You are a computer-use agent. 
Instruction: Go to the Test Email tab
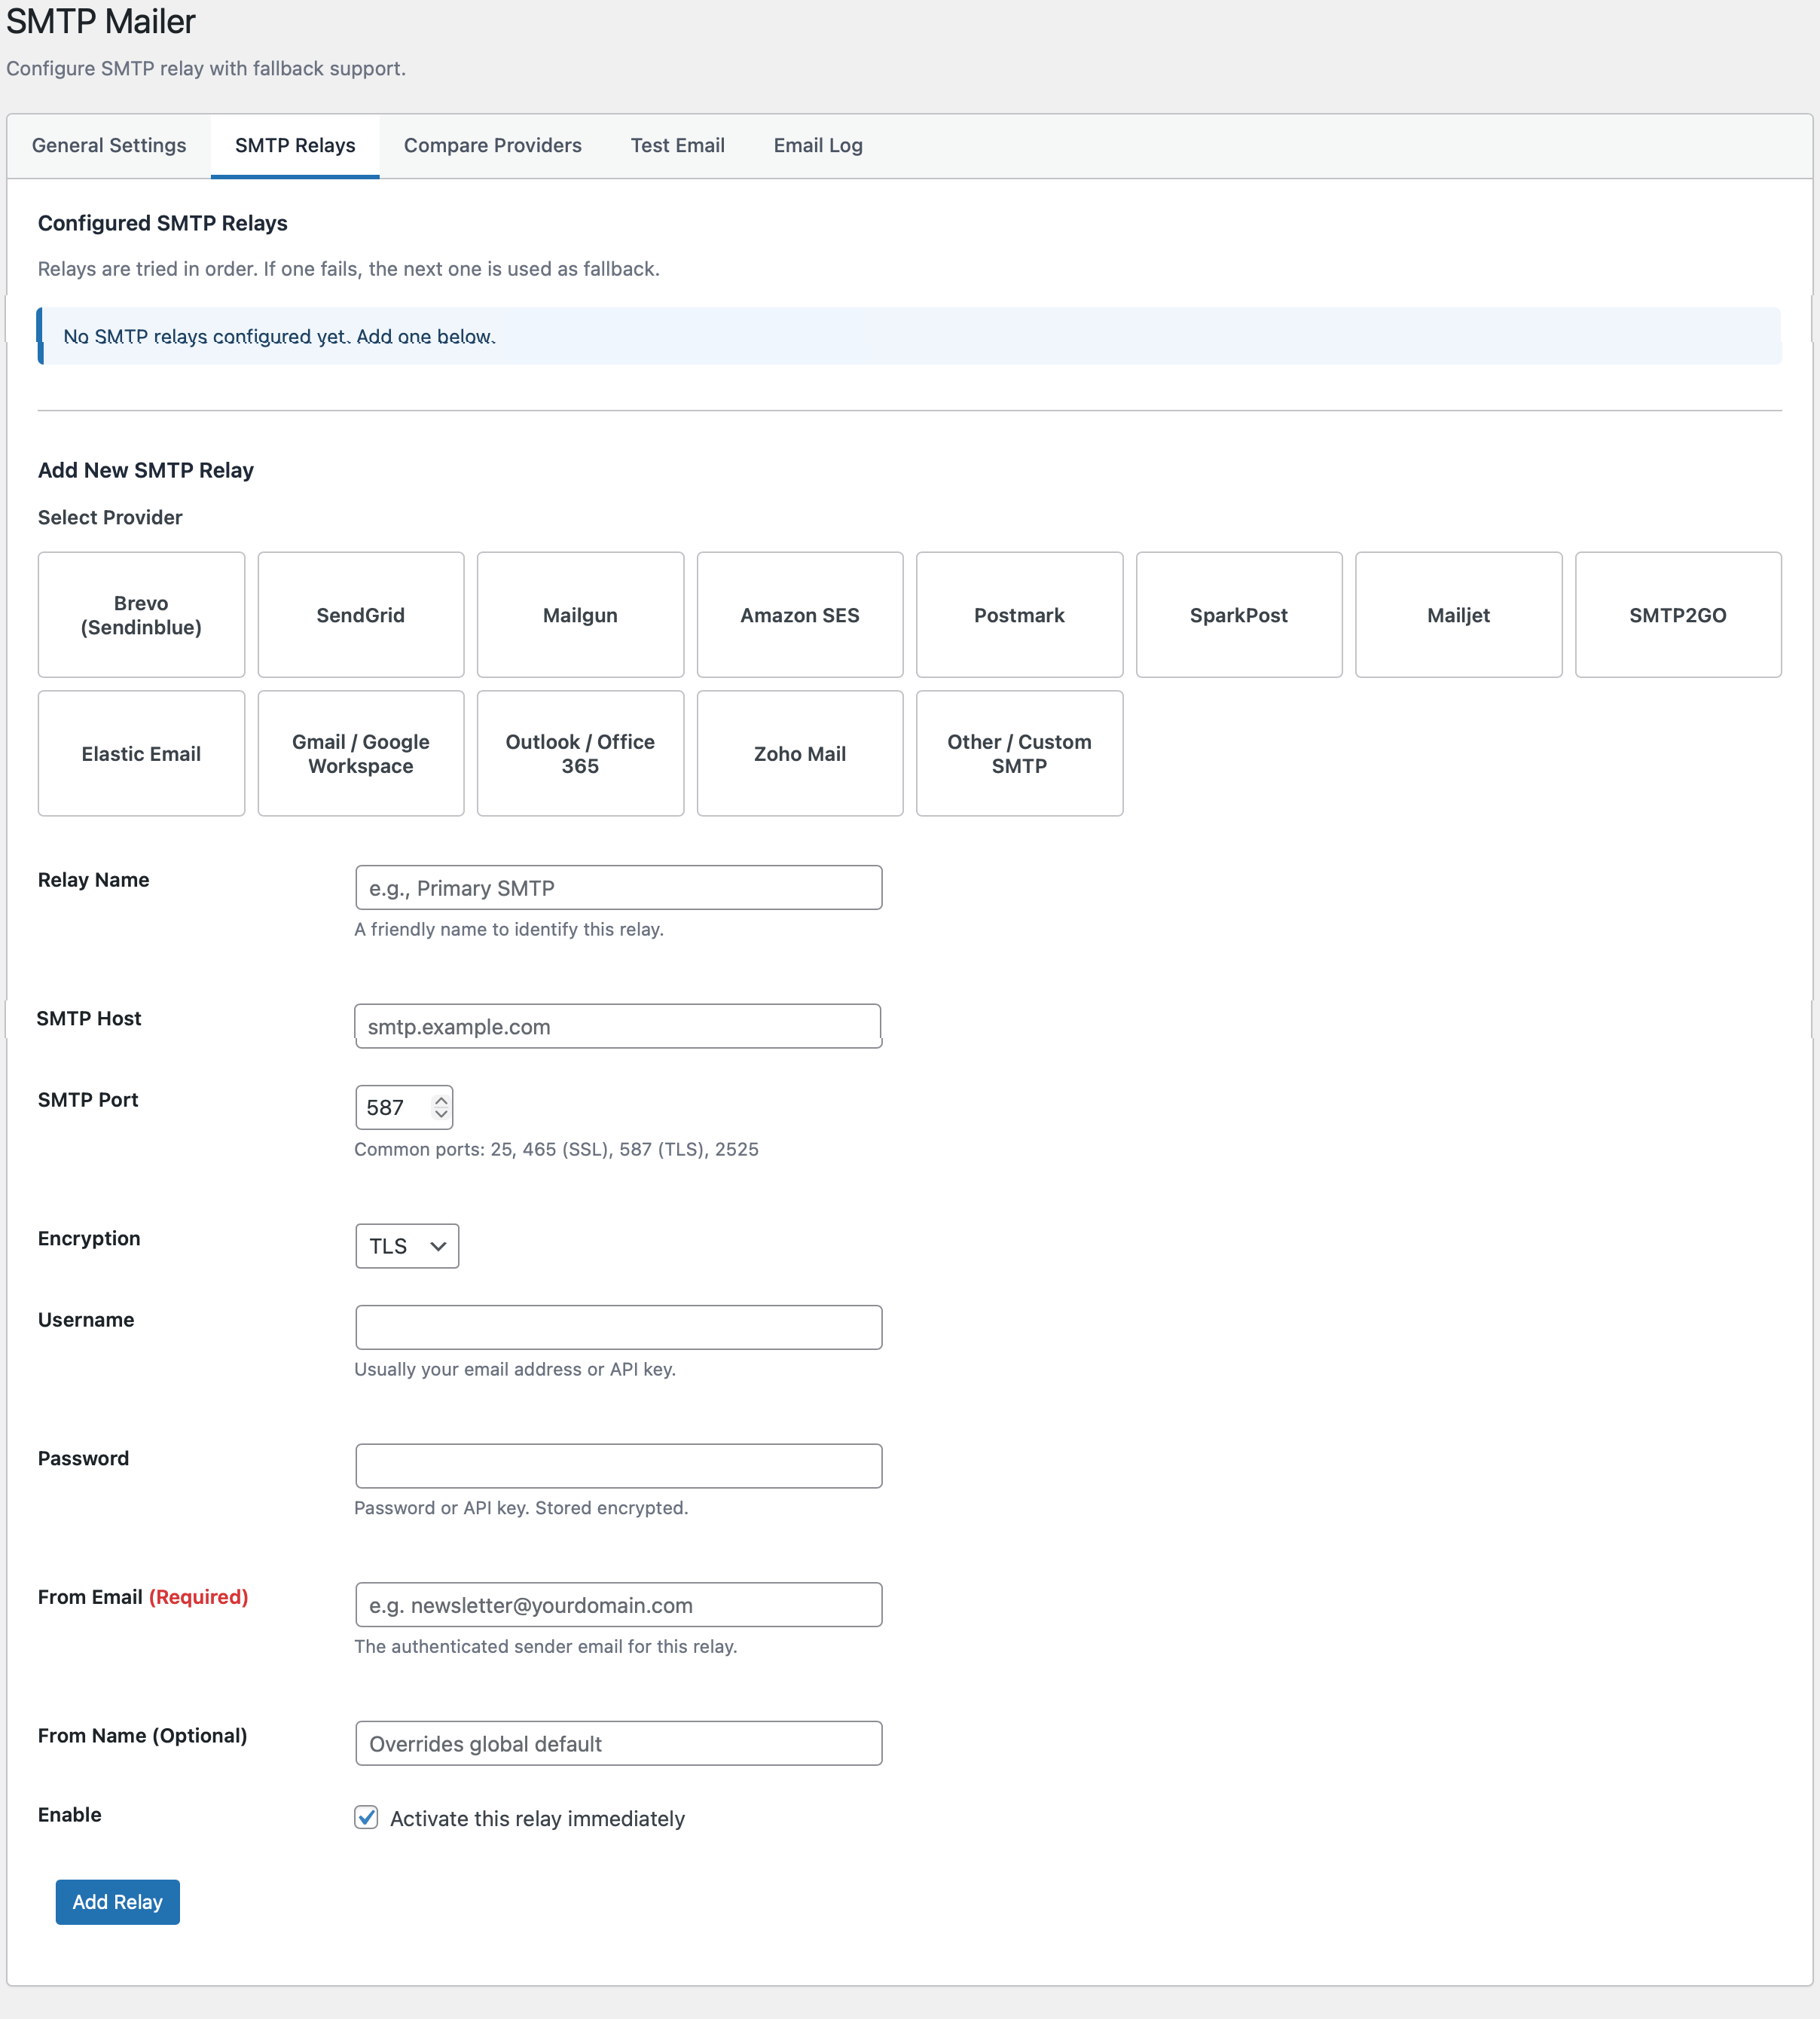pos(677,145)
